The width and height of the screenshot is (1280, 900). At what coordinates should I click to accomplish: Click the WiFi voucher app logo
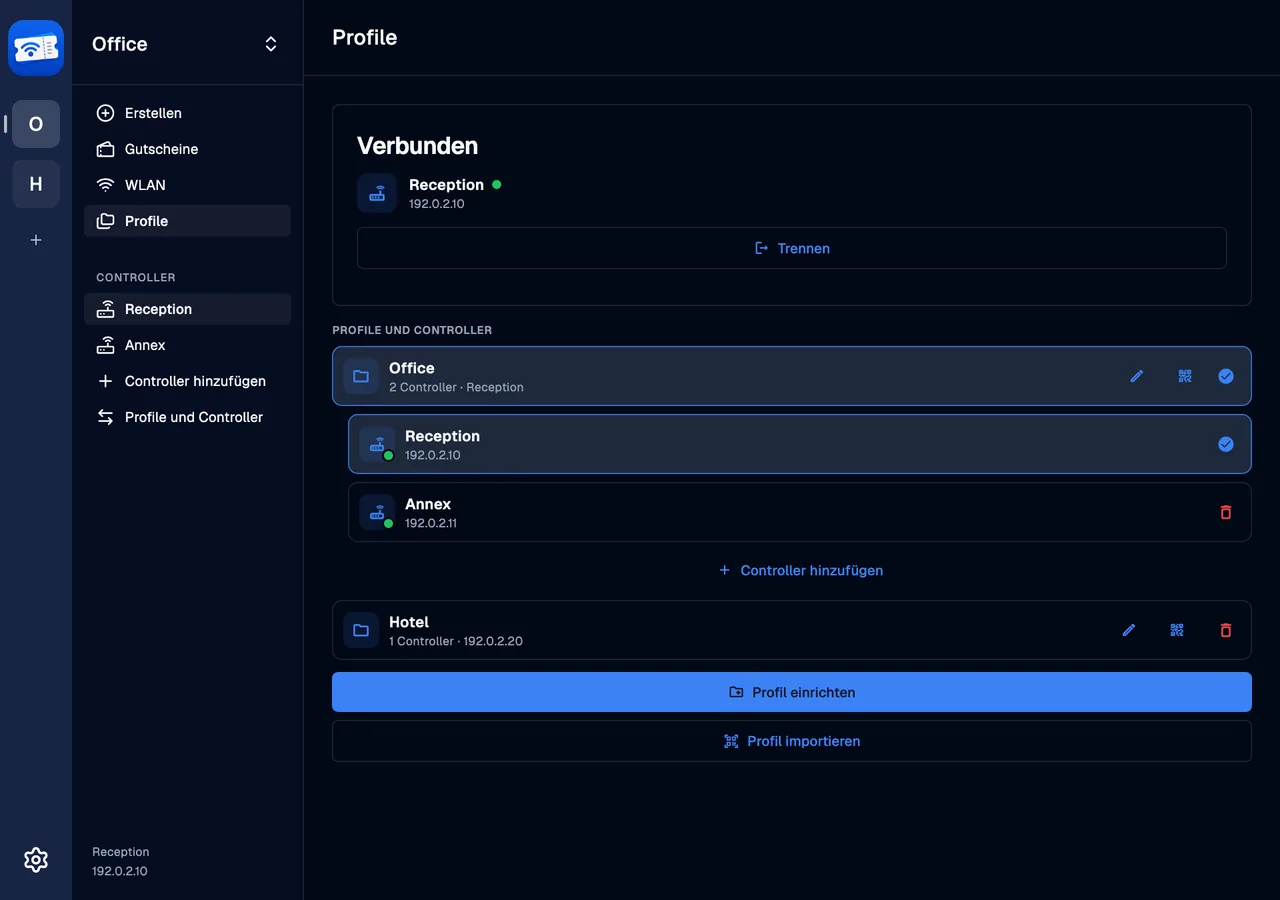36,48
